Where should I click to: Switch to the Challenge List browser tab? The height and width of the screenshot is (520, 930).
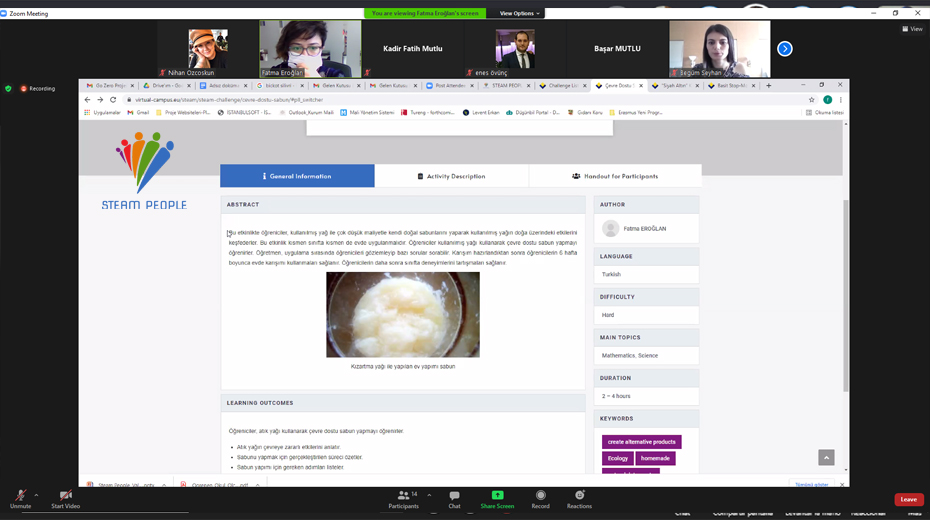tap(560, 85)
